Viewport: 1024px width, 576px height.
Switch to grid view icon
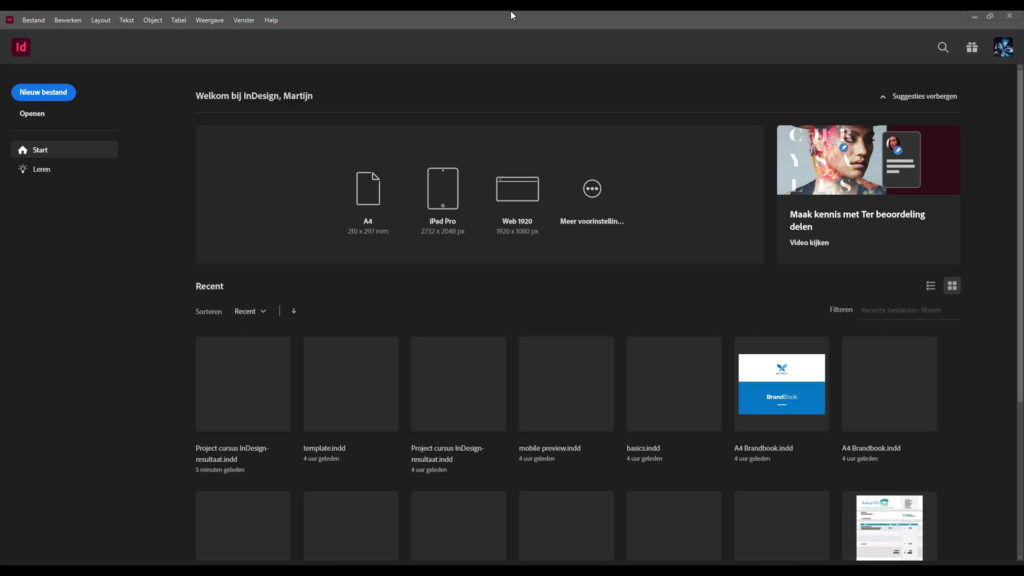pyautogui.click(x=952, y=285)
